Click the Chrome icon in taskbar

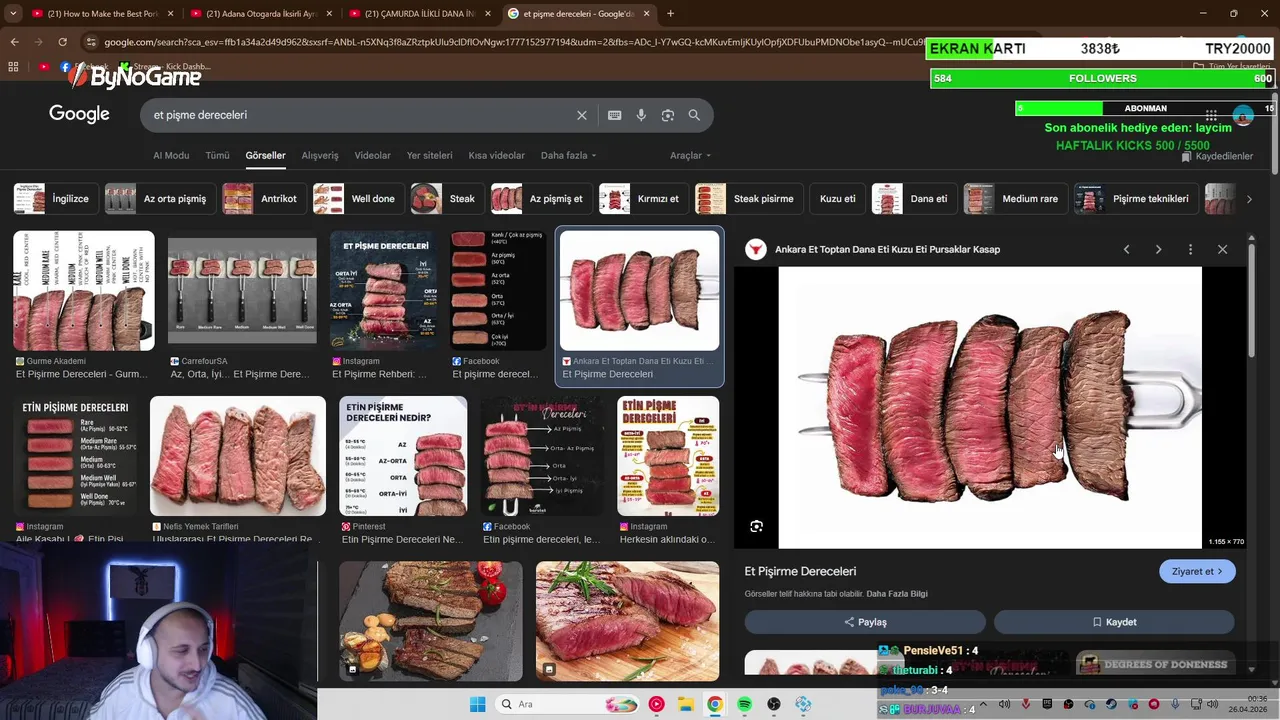[714, 704]
